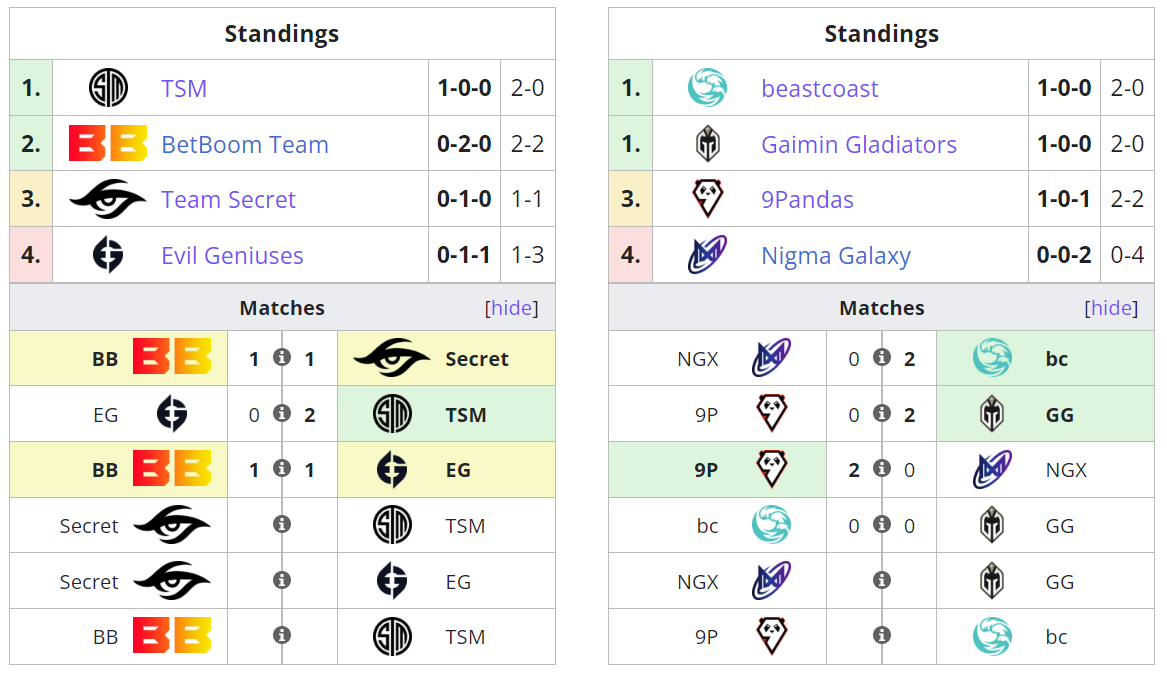Click the 9Pandas logo in standings
The height and width of the screenshot is (679, 1167).
707,199
